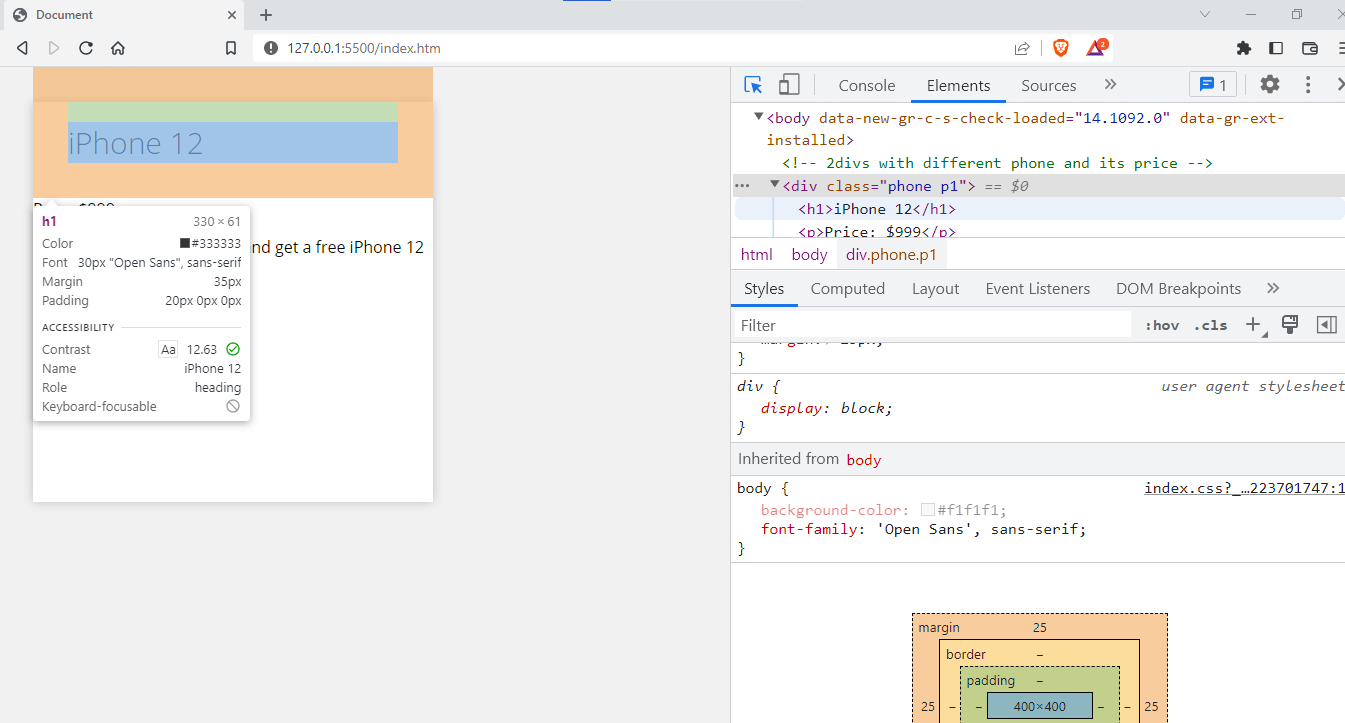Select the html comment node about phones
The image size is (1345, 723).
(997, 163)
